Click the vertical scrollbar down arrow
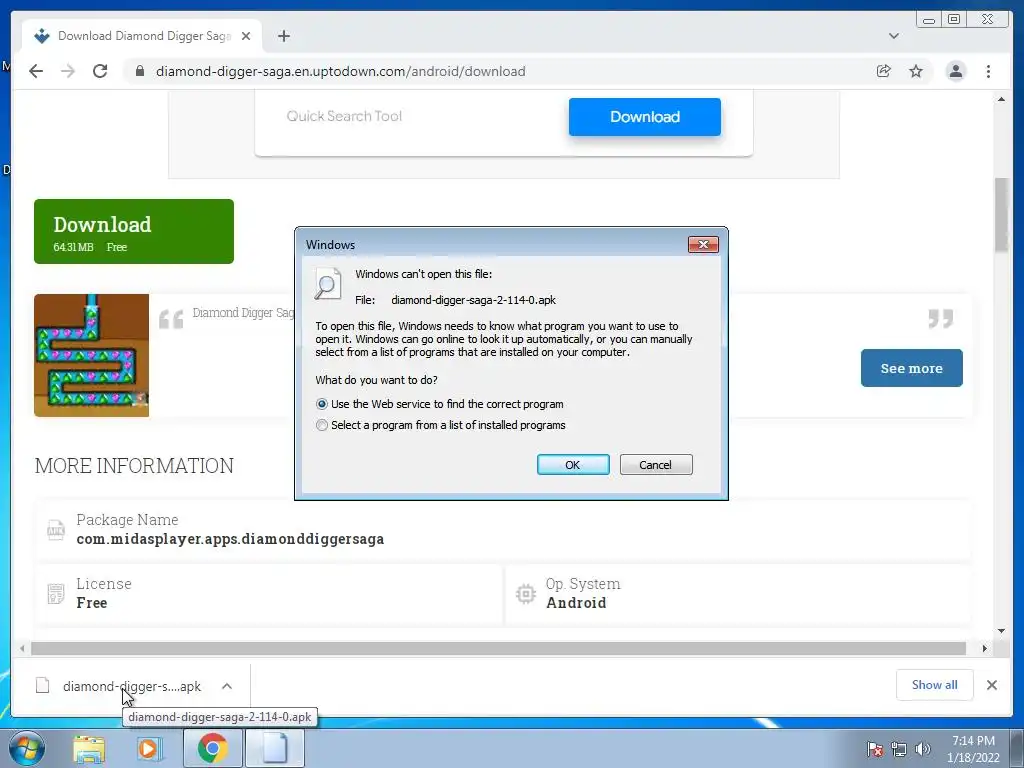 1001,631
